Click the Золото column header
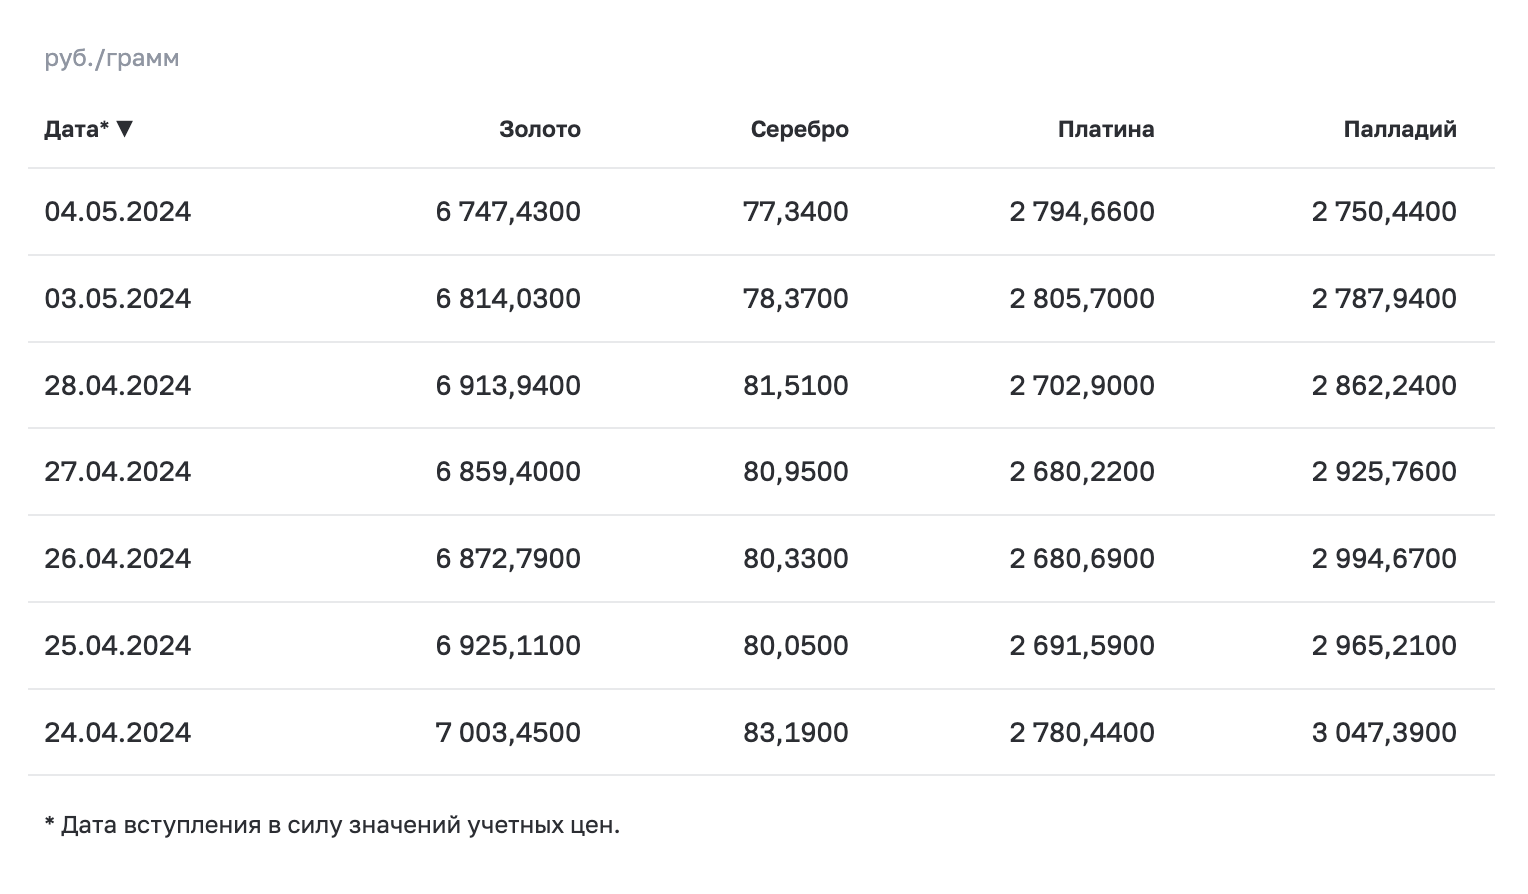Image resolution: width=1528 pixels, height=894 pixels. (x=540, y=129)
